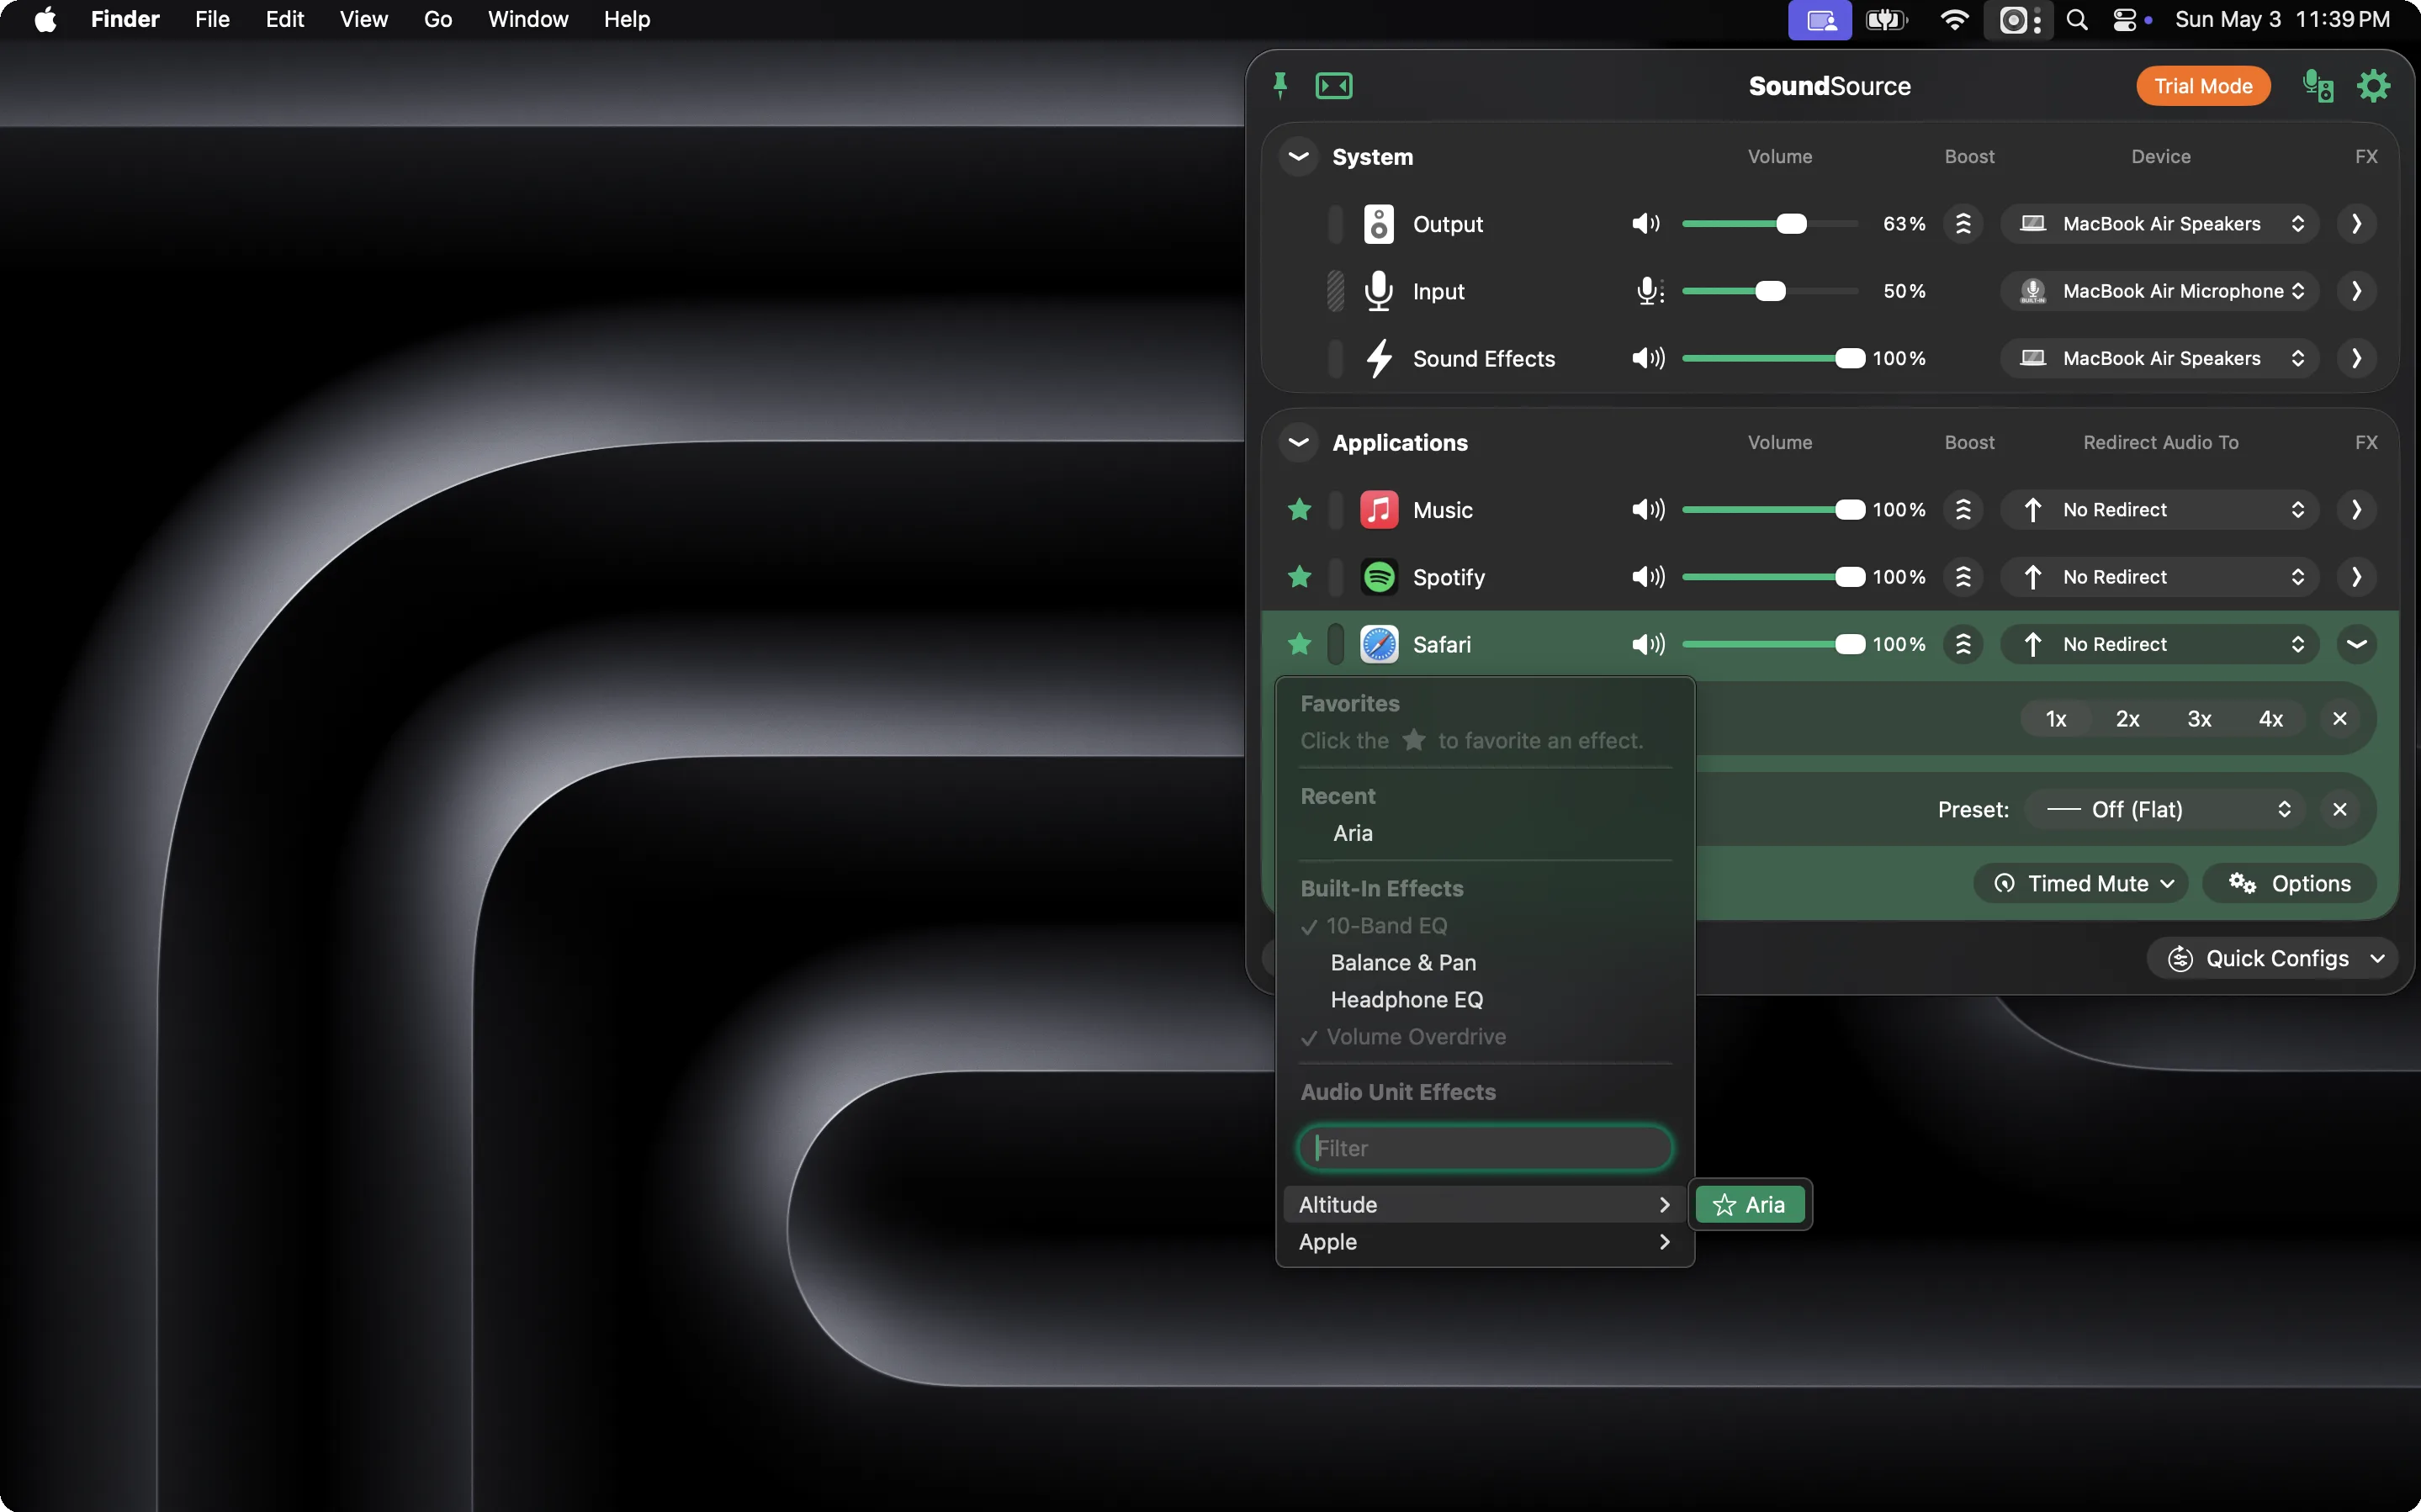This screenshot has height=1512, width=2421.
Task: Set Volume Overdrive to 2x
Action: click(2127, 719)
